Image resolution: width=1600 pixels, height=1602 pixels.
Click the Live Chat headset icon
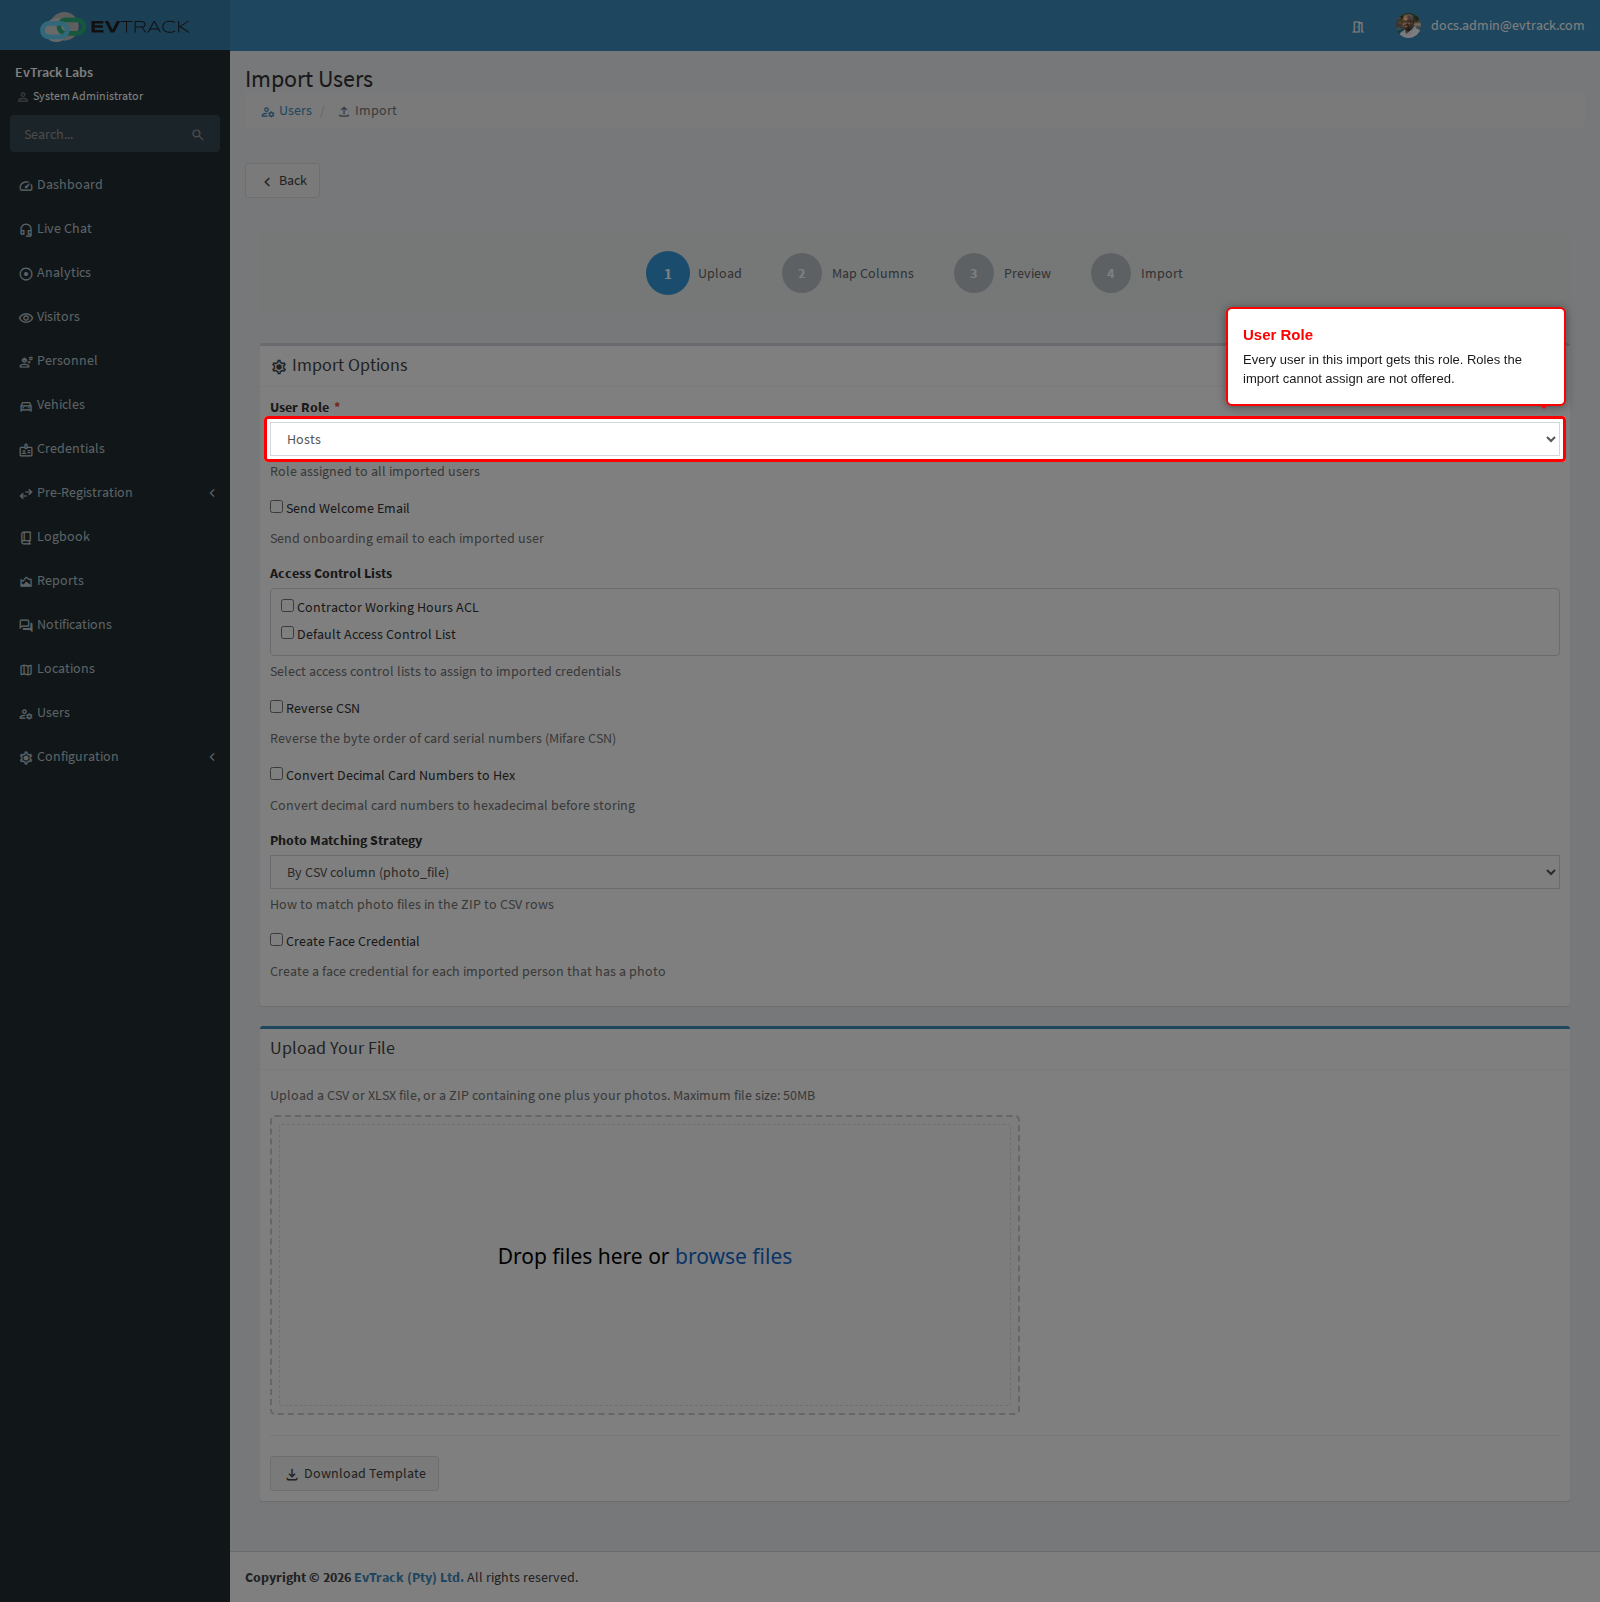[26, 230]
